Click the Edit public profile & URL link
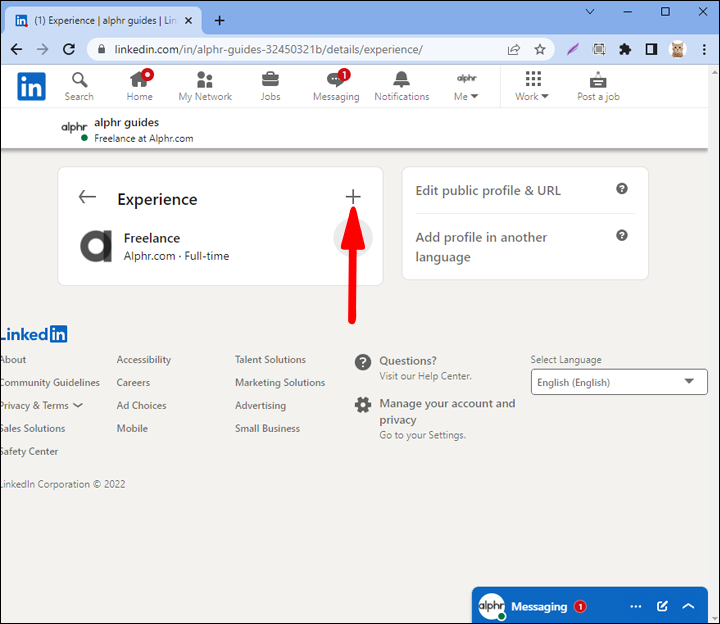This screenshot has width=720, height=624. (x=488, y=190)
